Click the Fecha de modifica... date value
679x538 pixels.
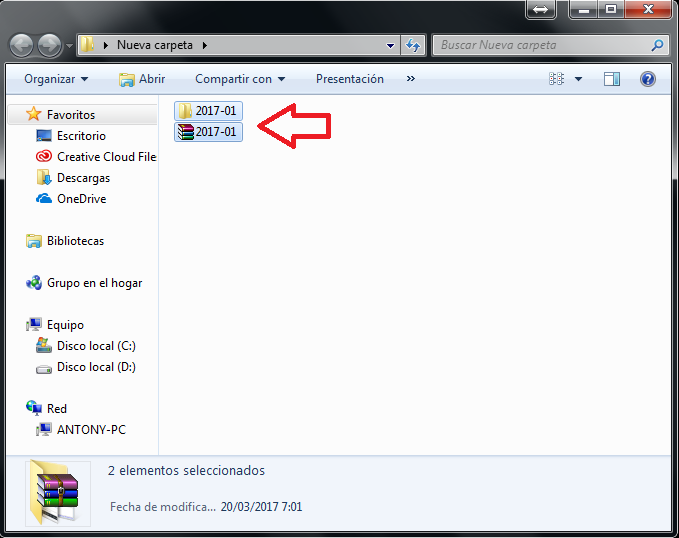[261, 507]
